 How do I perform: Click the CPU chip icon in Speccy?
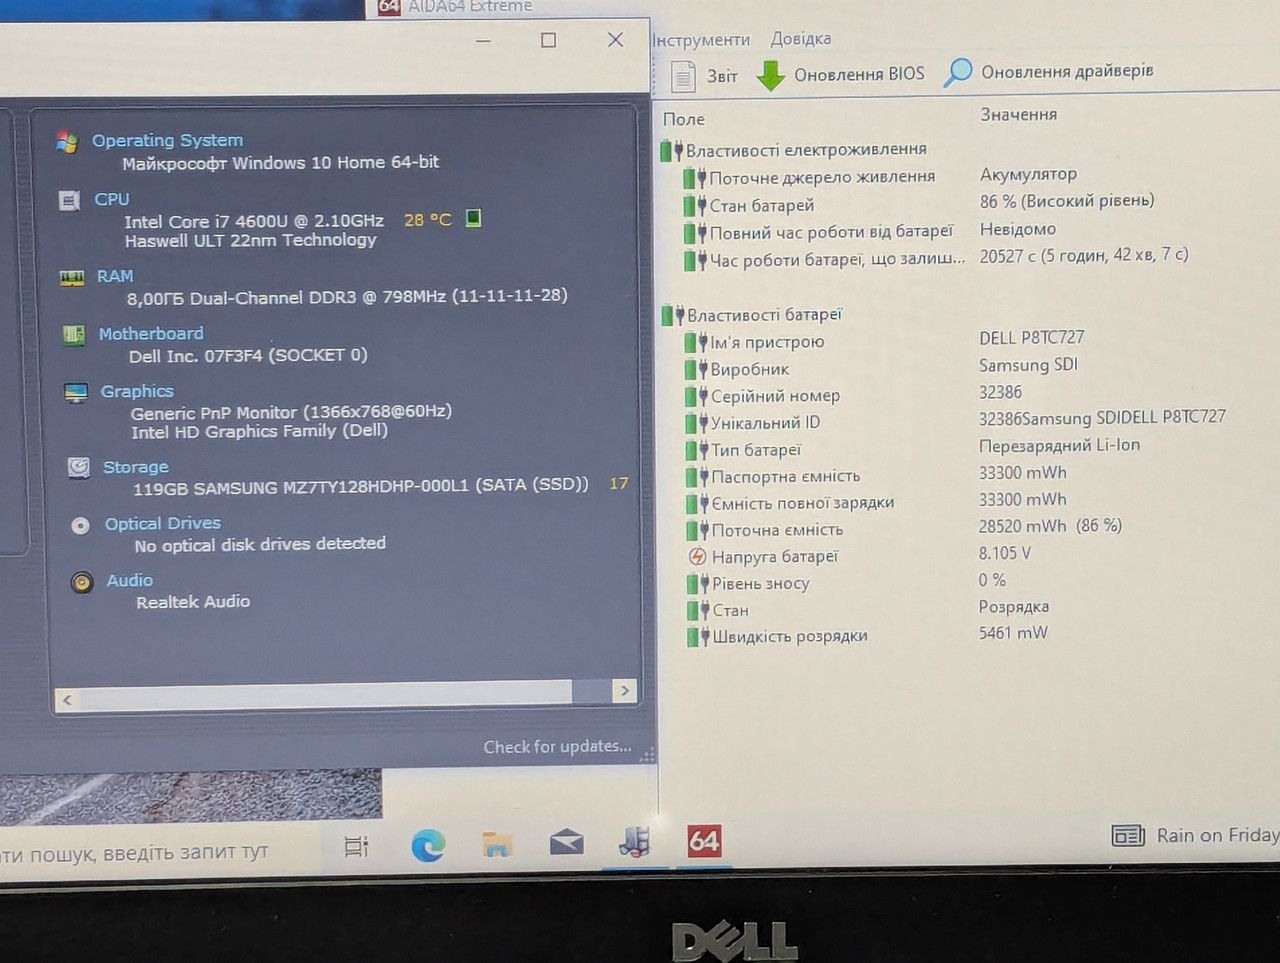(70, 201)
